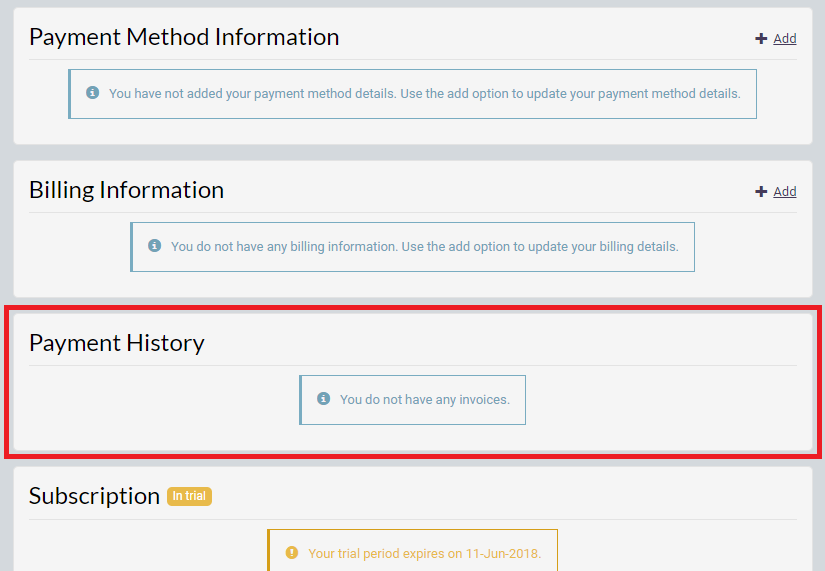This screenshot has width=825, height=571.
Task: Click the yellow warning icon in trial notice
Action: (291, 553)
